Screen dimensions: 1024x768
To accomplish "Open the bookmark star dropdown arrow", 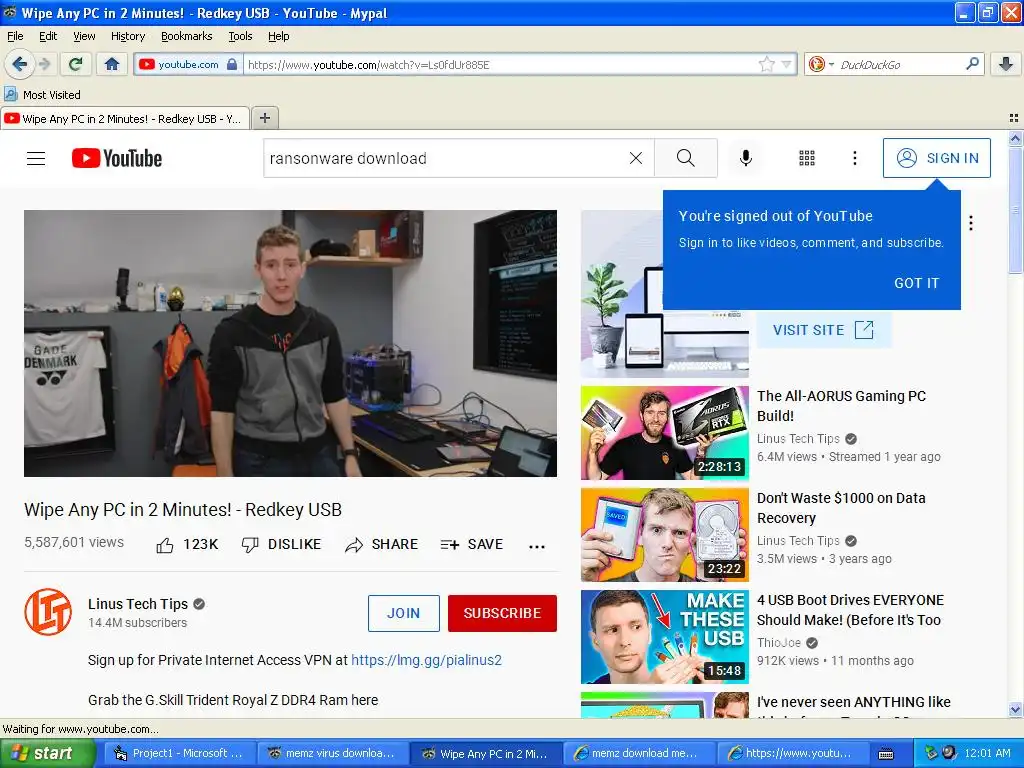I will 787,64.
